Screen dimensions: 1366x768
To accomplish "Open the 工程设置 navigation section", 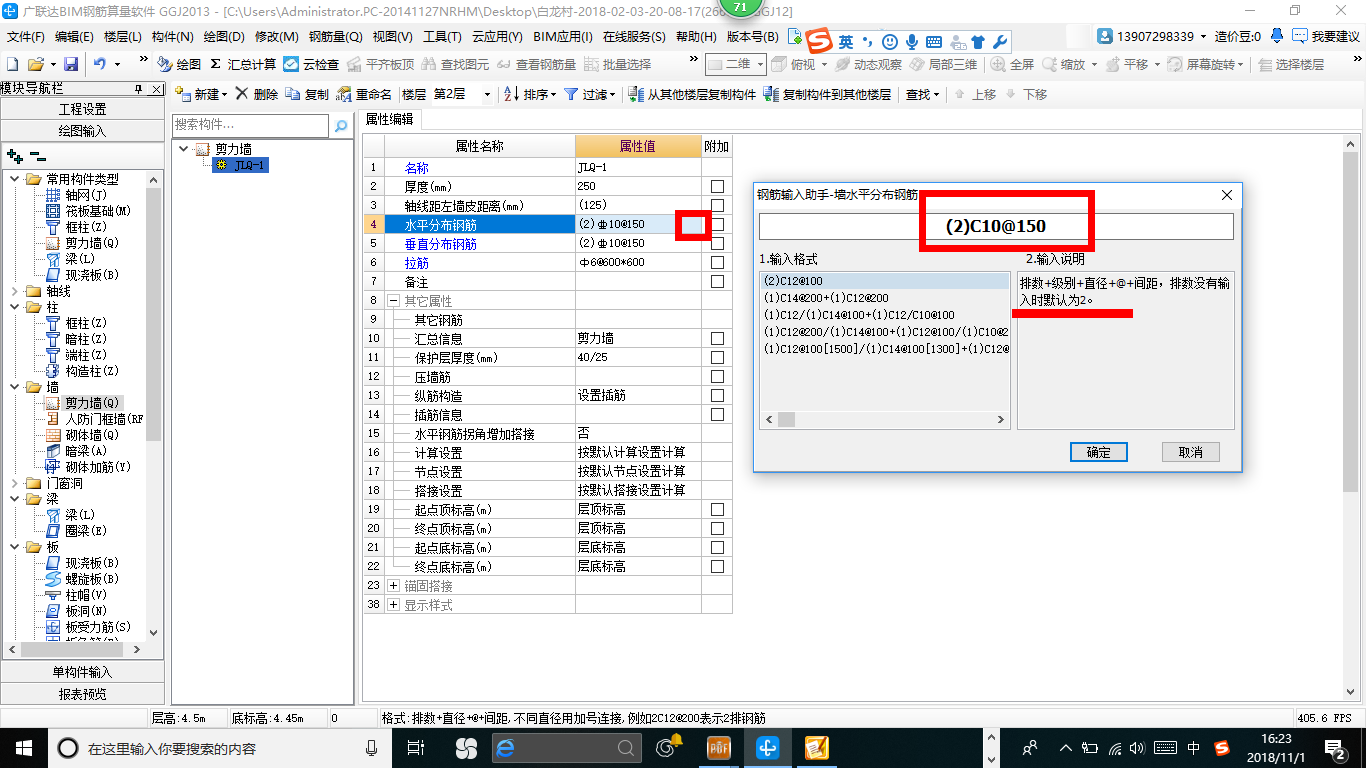I will (82, 109).
